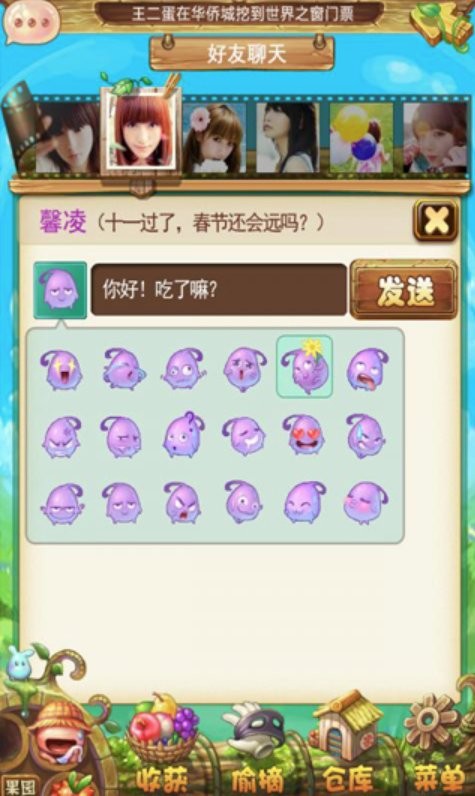This screenshot has height=796, width=475.
Task: Toggle the emoticon picker avatar button
Action: pos(60,290)
